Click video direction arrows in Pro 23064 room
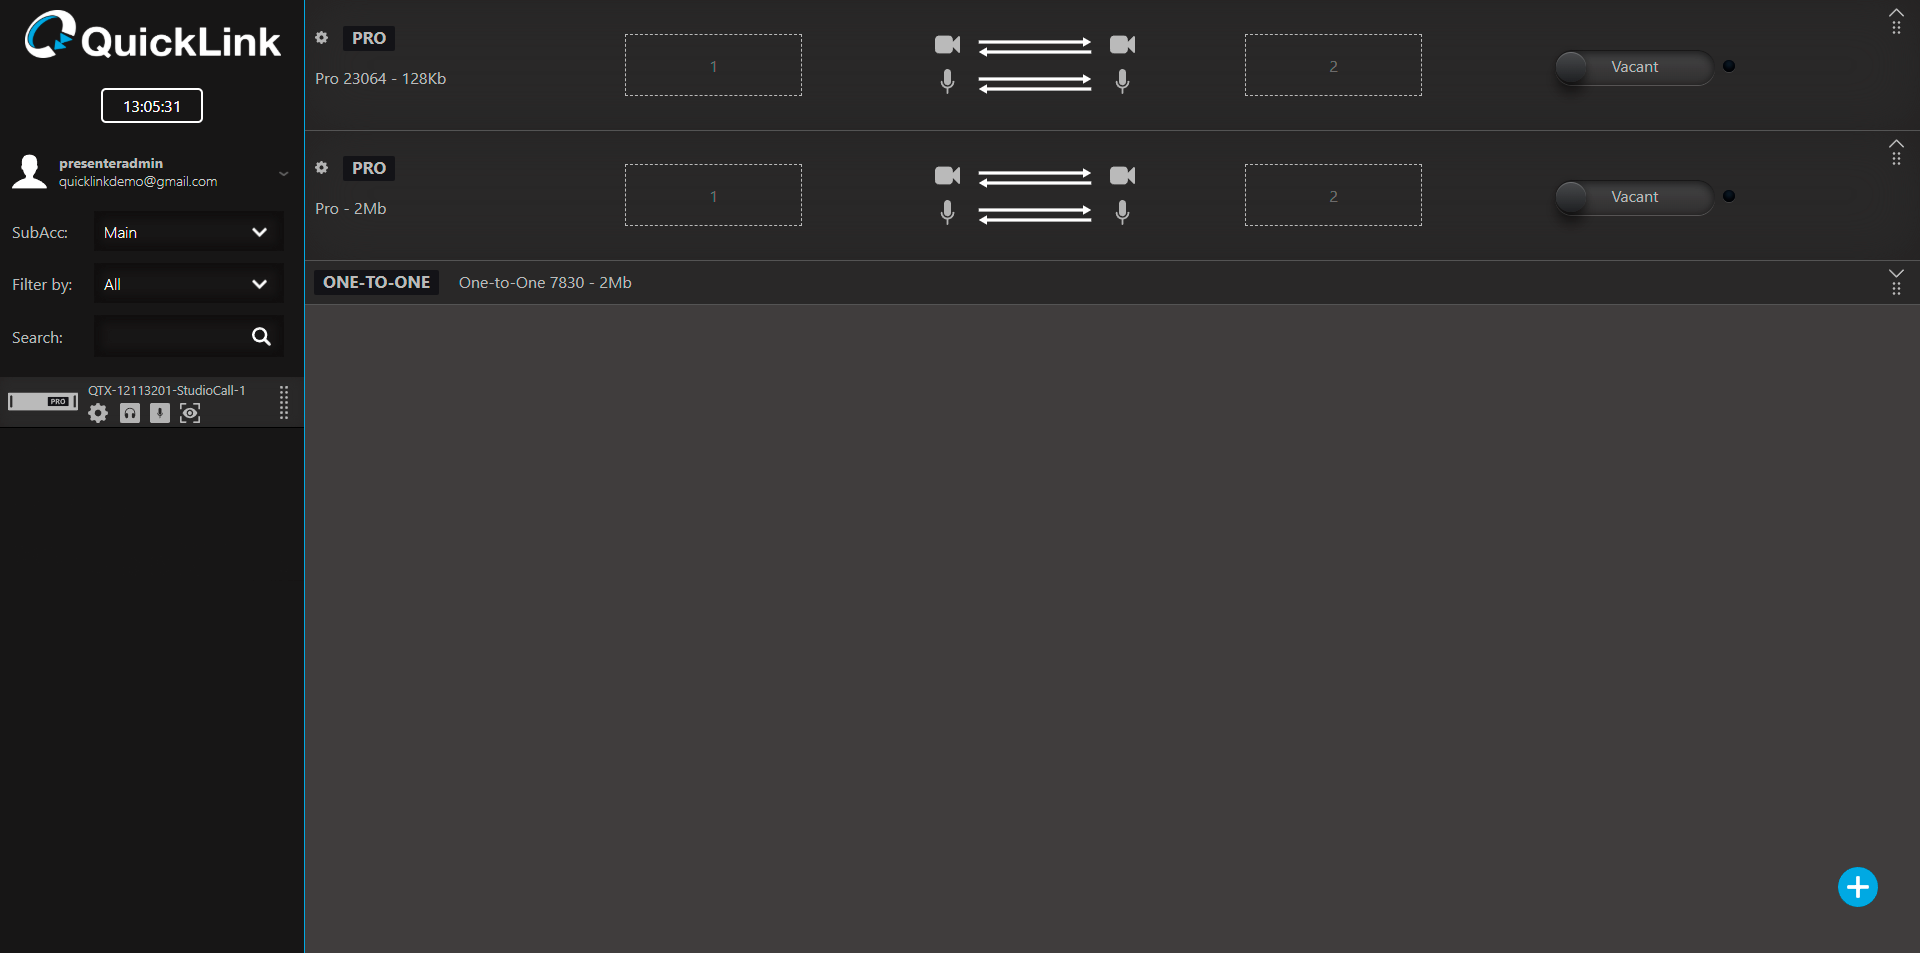1920x953 pixels. (x=1034, y=46)
